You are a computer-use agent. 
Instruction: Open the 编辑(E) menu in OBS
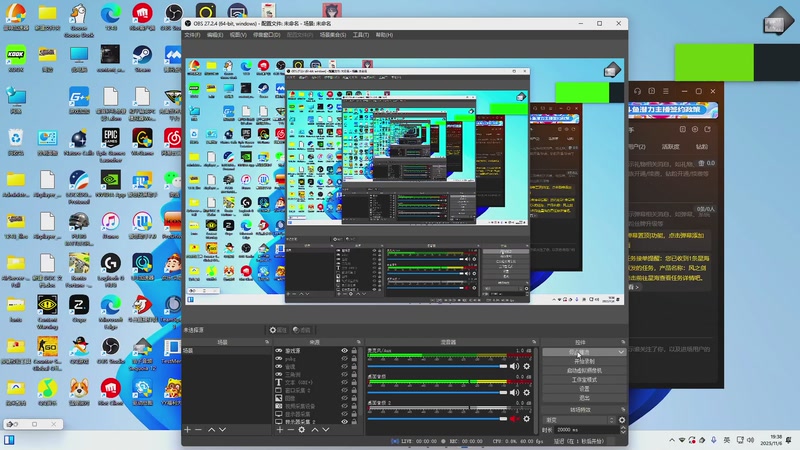tap(215, 35)
